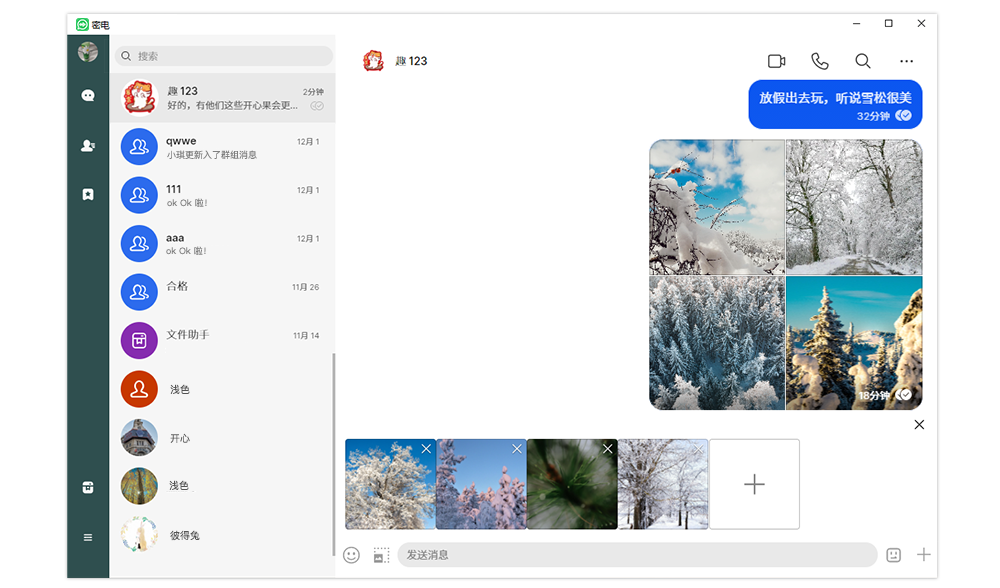Open the qwwe group chat
Screen dimensions: 1000x588
point(222,148)
